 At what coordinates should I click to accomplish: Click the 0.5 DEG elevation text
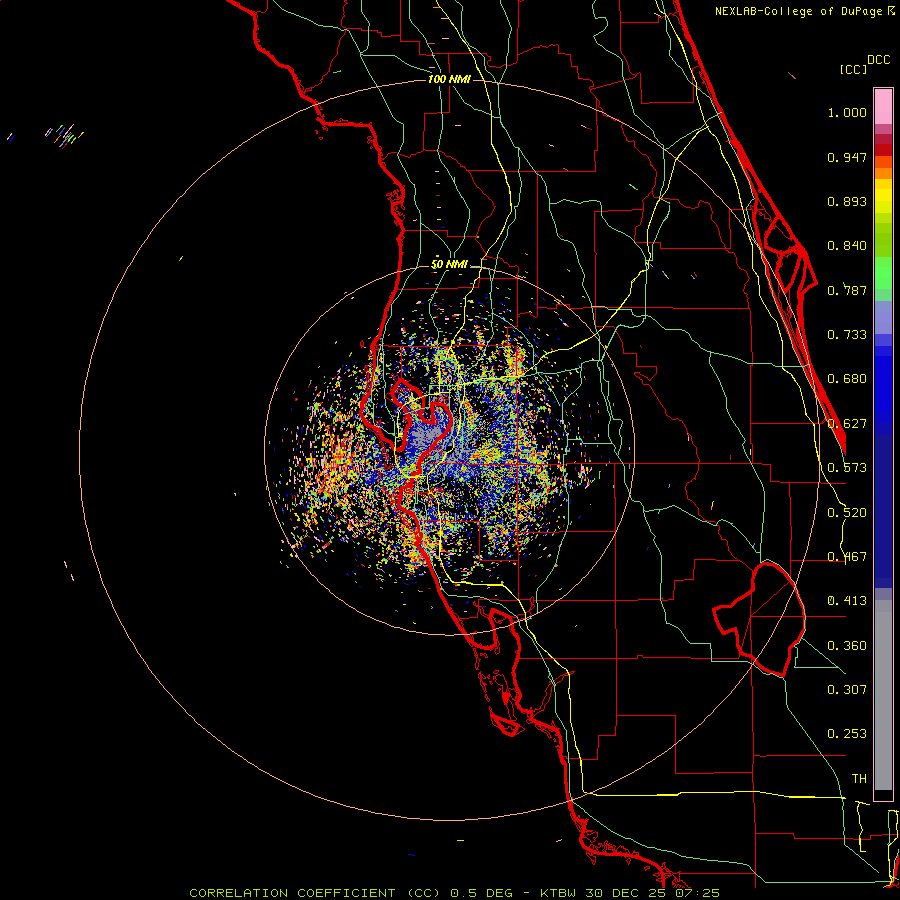pos(482,893)
